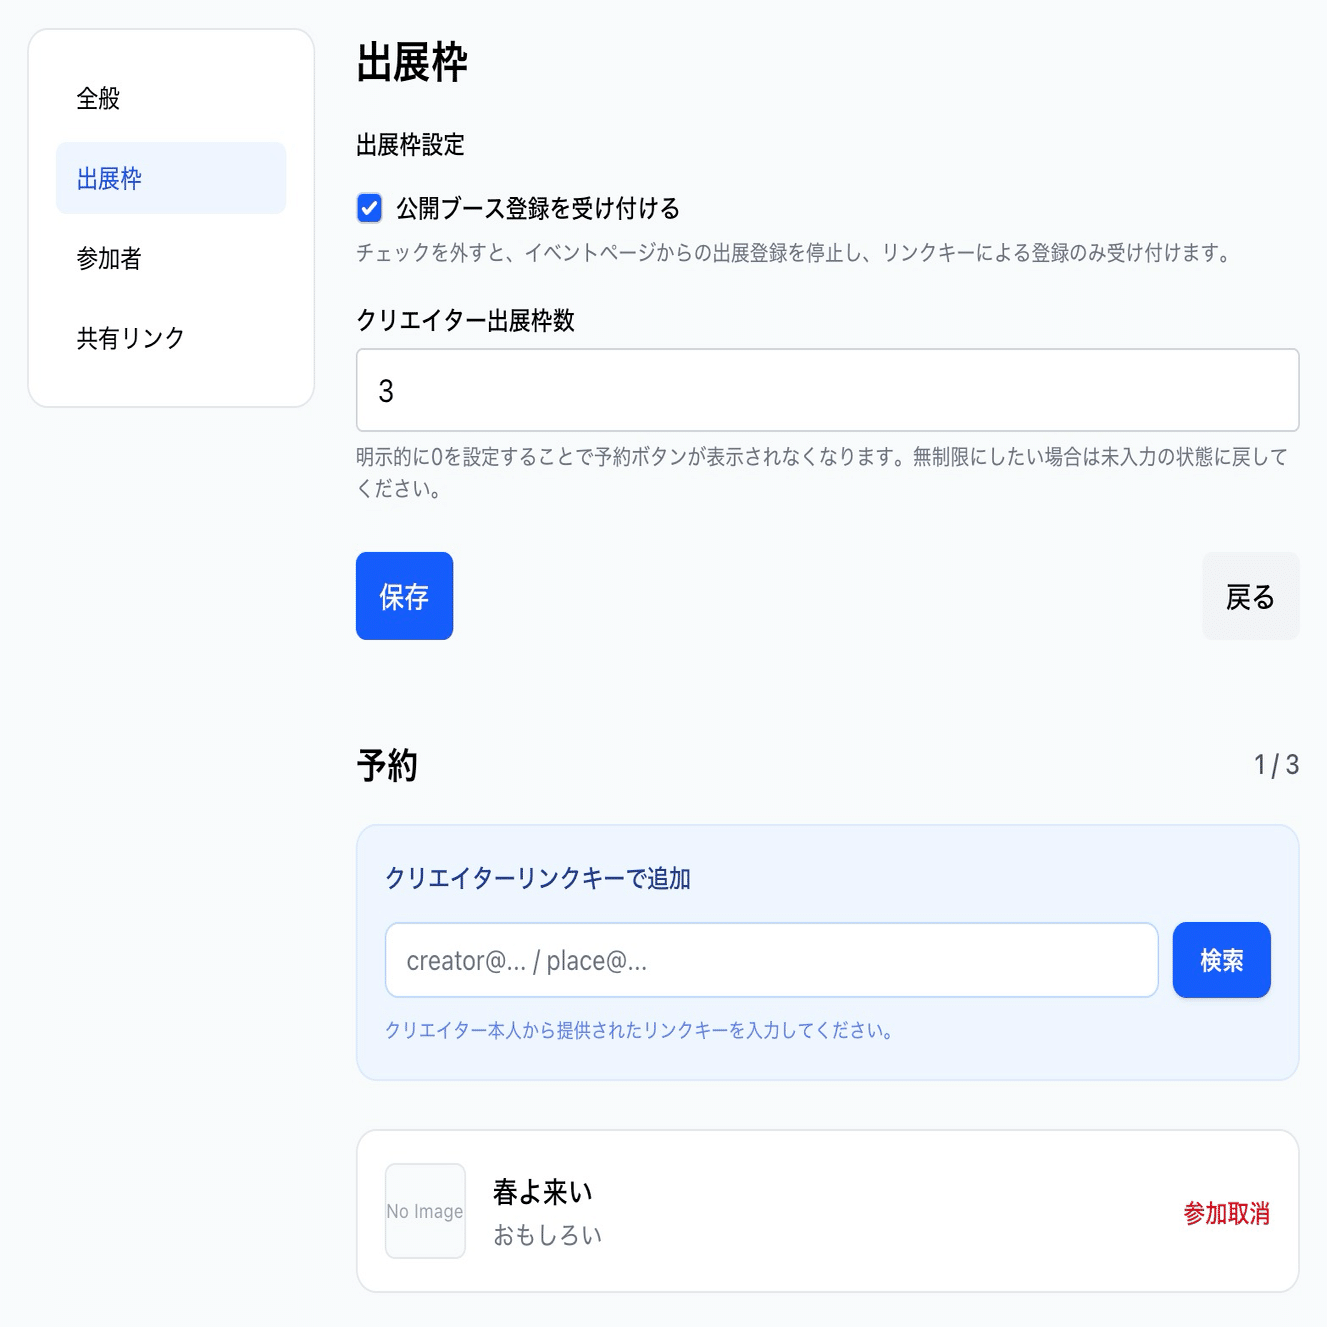Click the No Image thumbnail of 春よ来い

coord(425,1211)
